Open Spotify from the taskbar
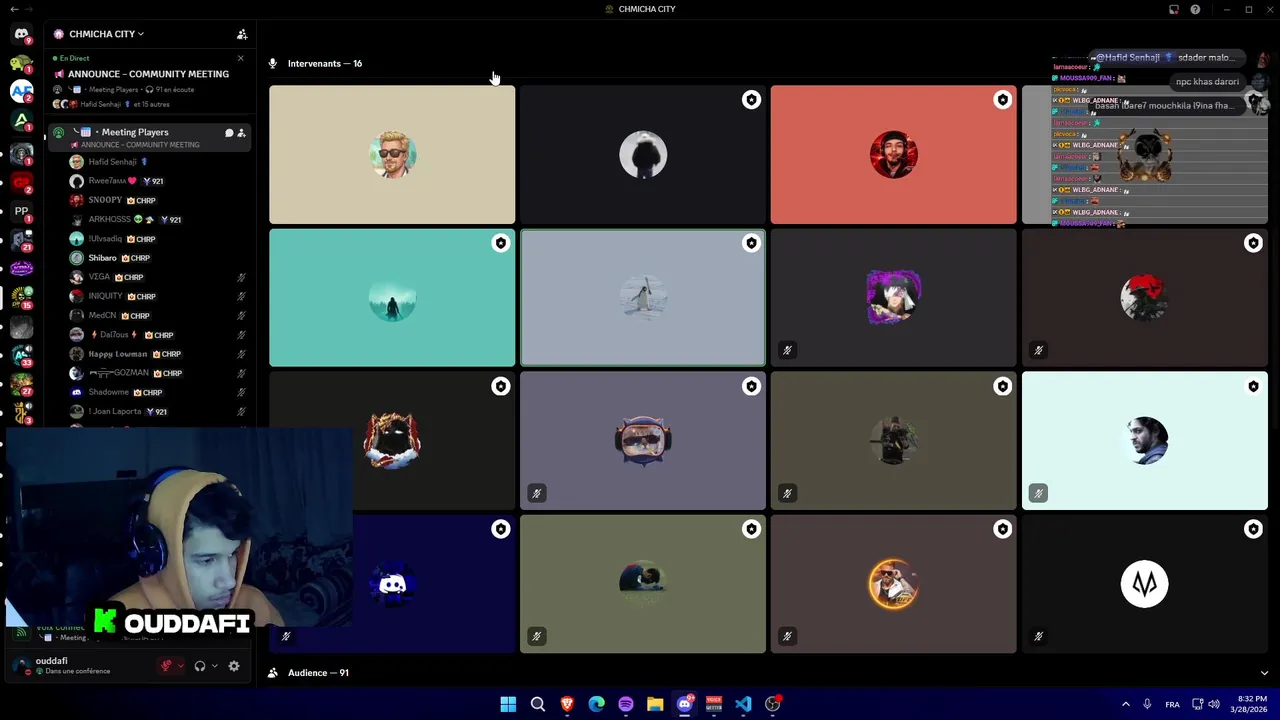Viewport: 1280px width, 720px height. (626, 704)
